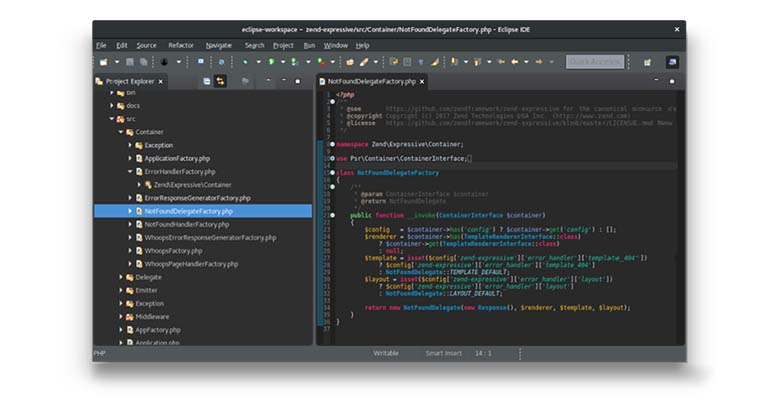The height and width of the screenshot is (403, 768).
Task: Select WhoopsFactory.php in the tree
Action: coord(173,251)
